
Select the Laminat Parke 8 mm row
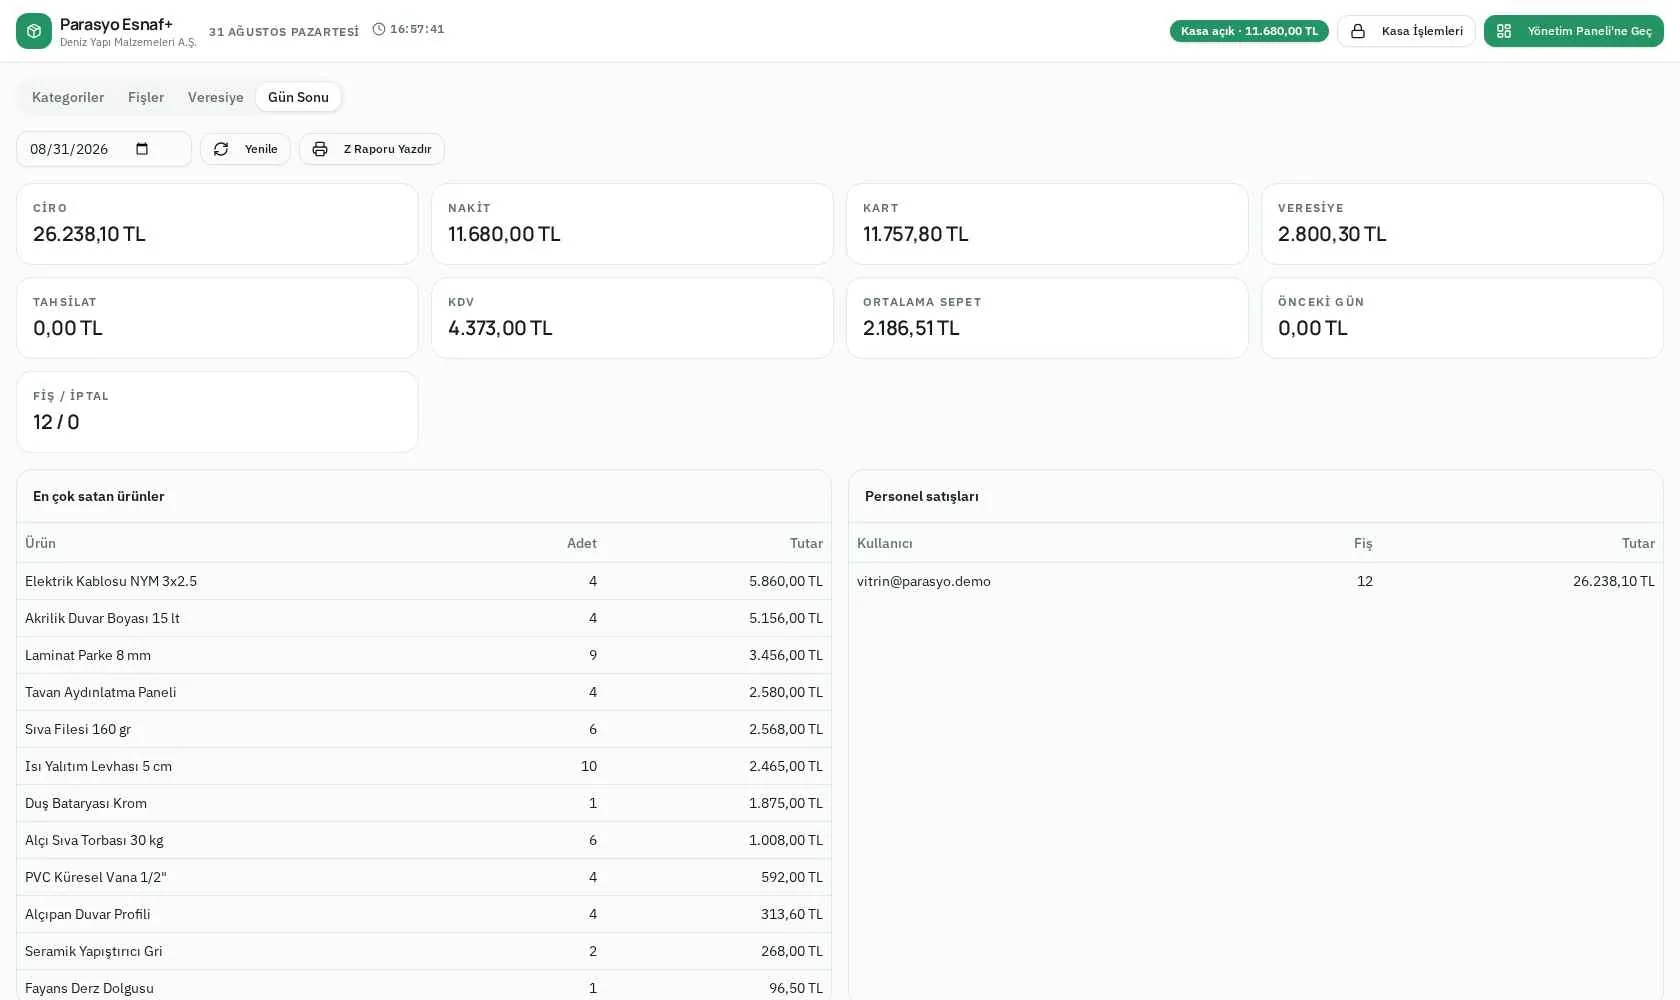[x=424, y=655]
